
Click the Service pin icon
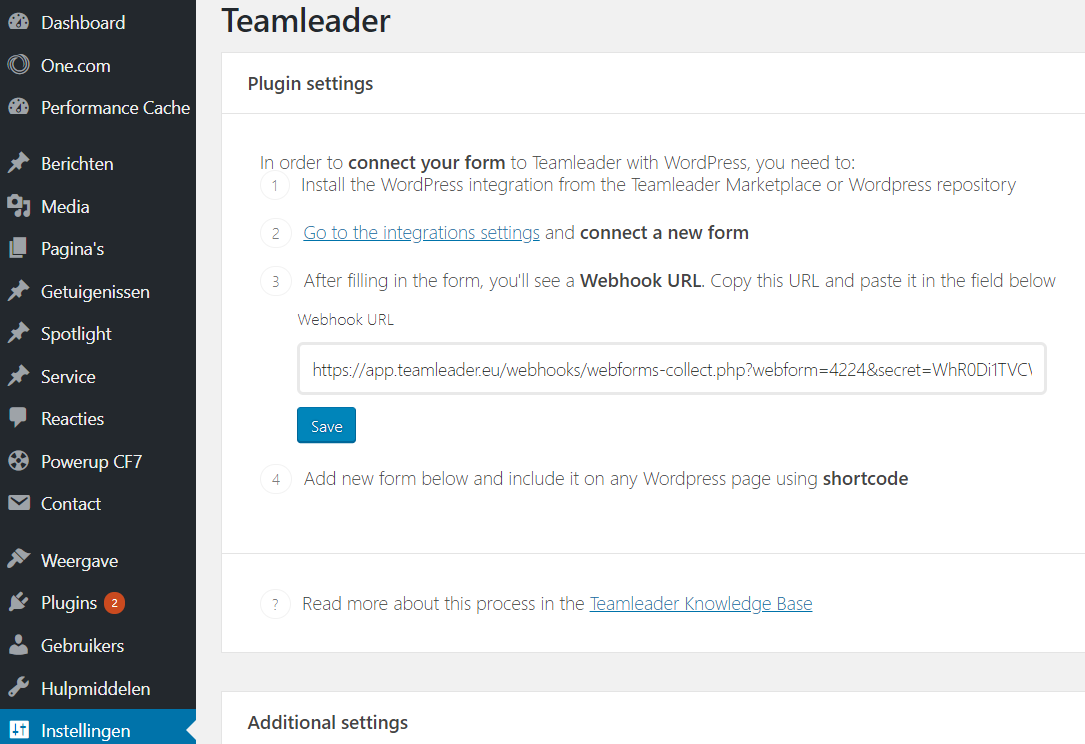(x=19, y=376)
